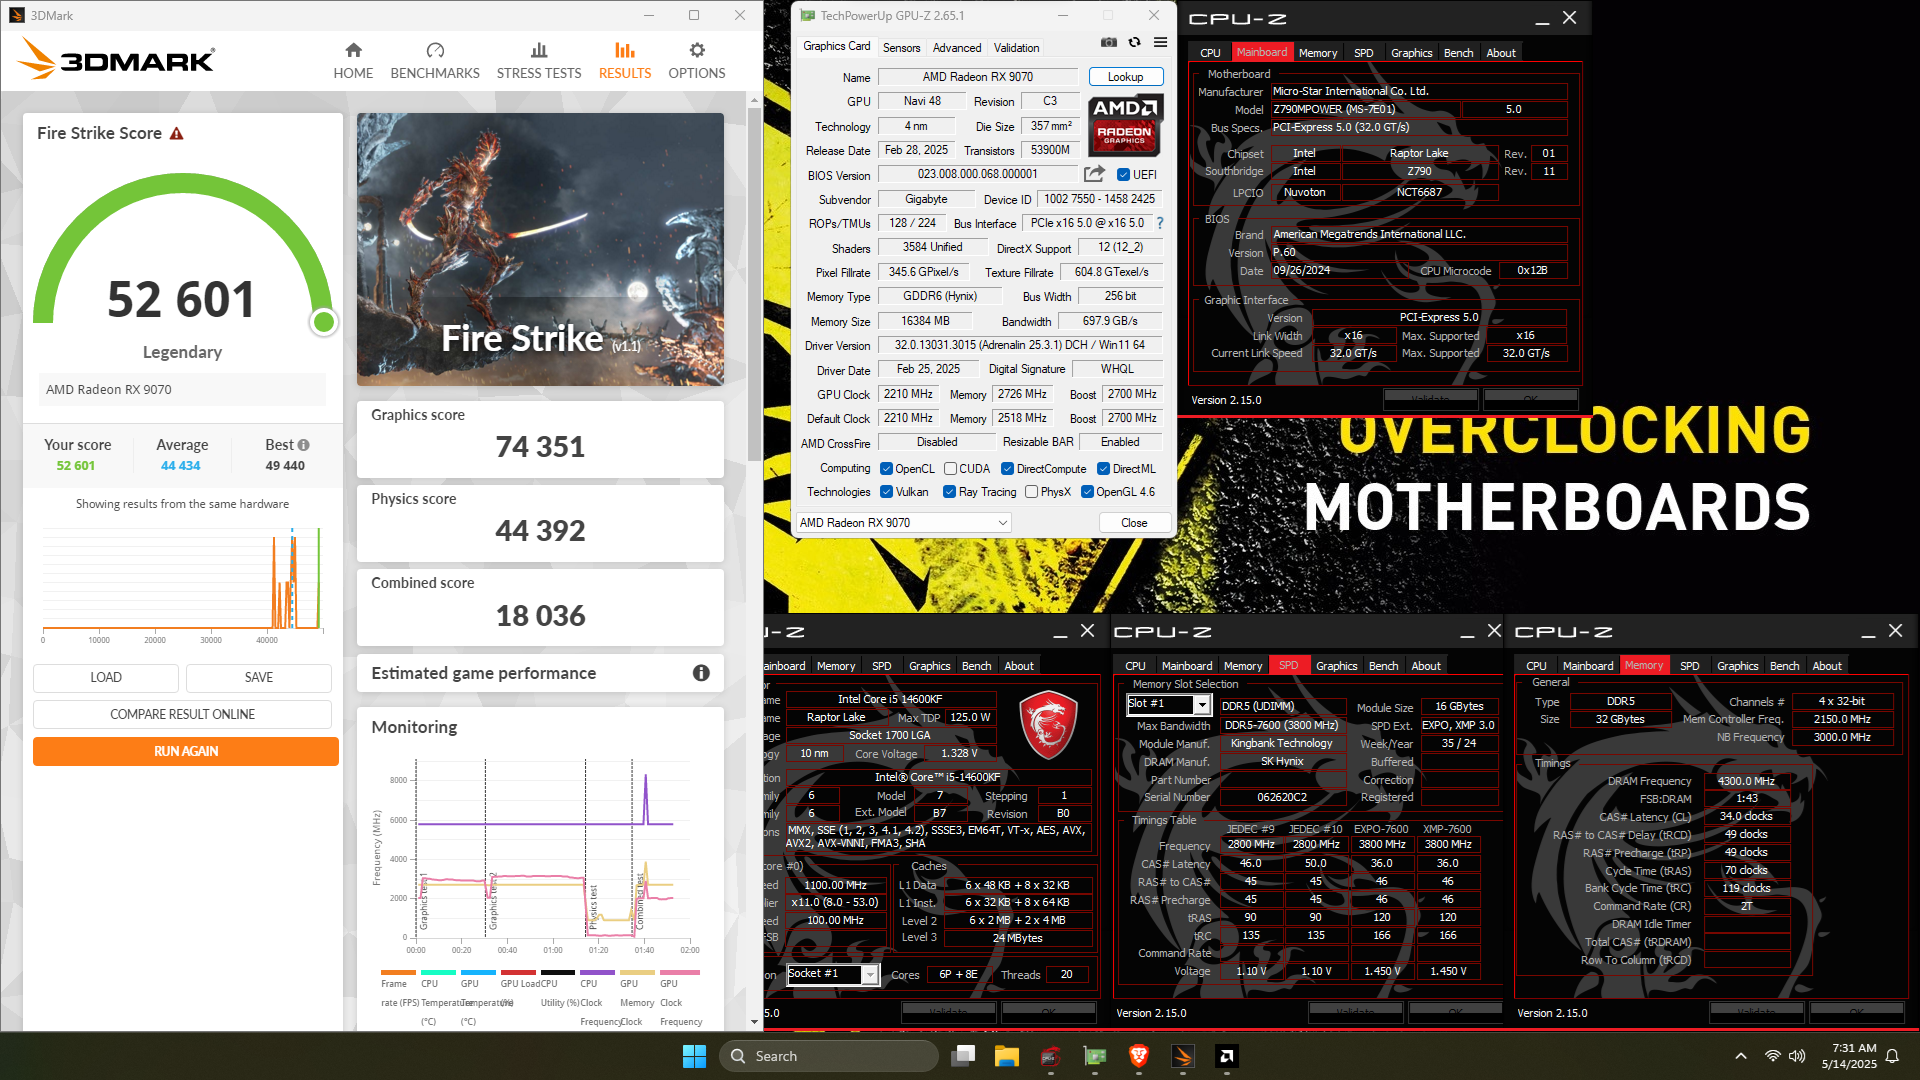
Task: Toggle the CUDA checkbox in GPU-Z
Action: pos(950,469)
